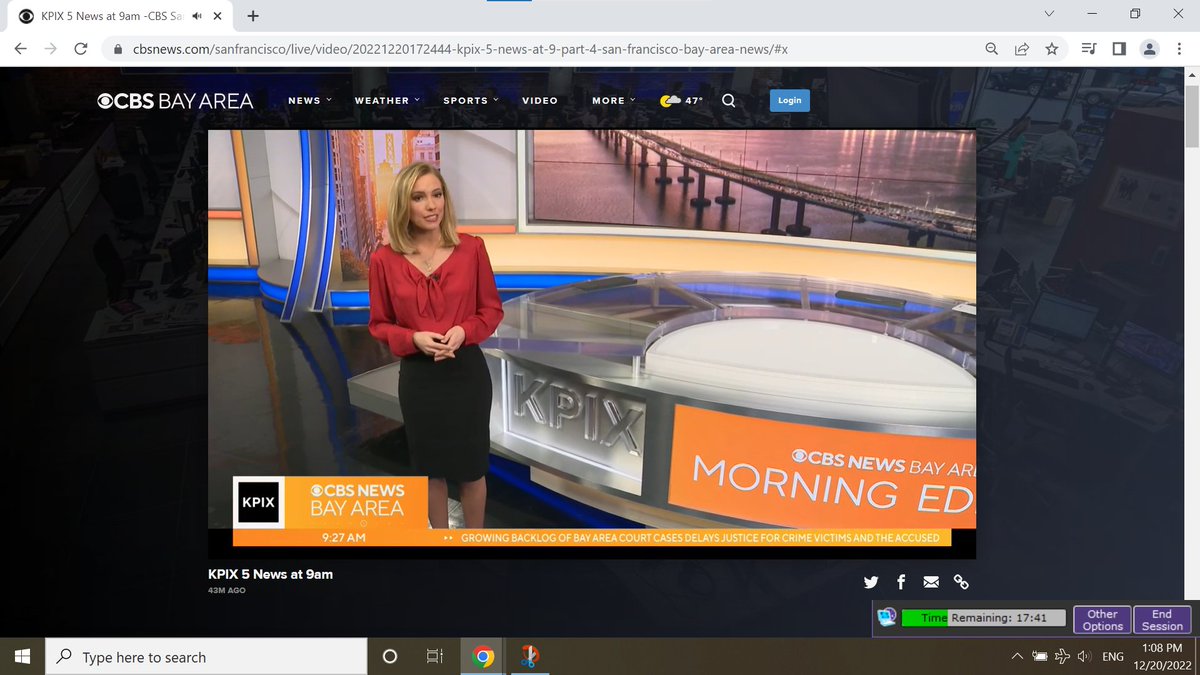
Task: Open Task View on taskbar
Action: tap(435, 656)
